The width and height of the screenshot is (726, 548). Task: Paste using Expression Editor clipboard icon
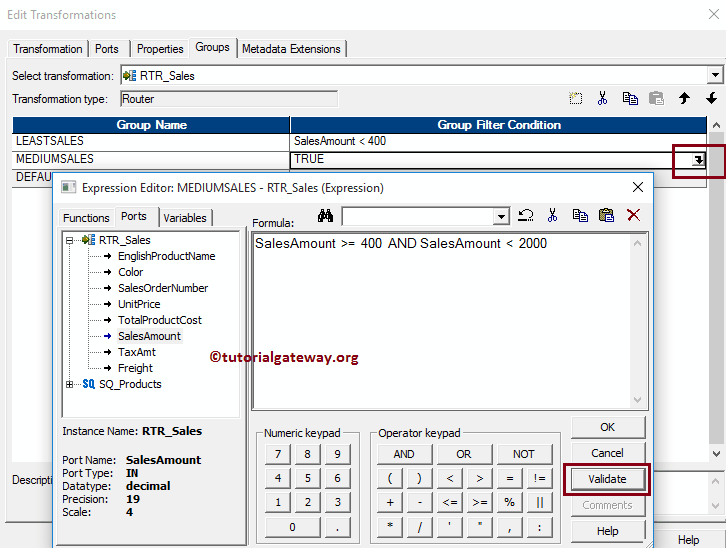coord(606,215)
